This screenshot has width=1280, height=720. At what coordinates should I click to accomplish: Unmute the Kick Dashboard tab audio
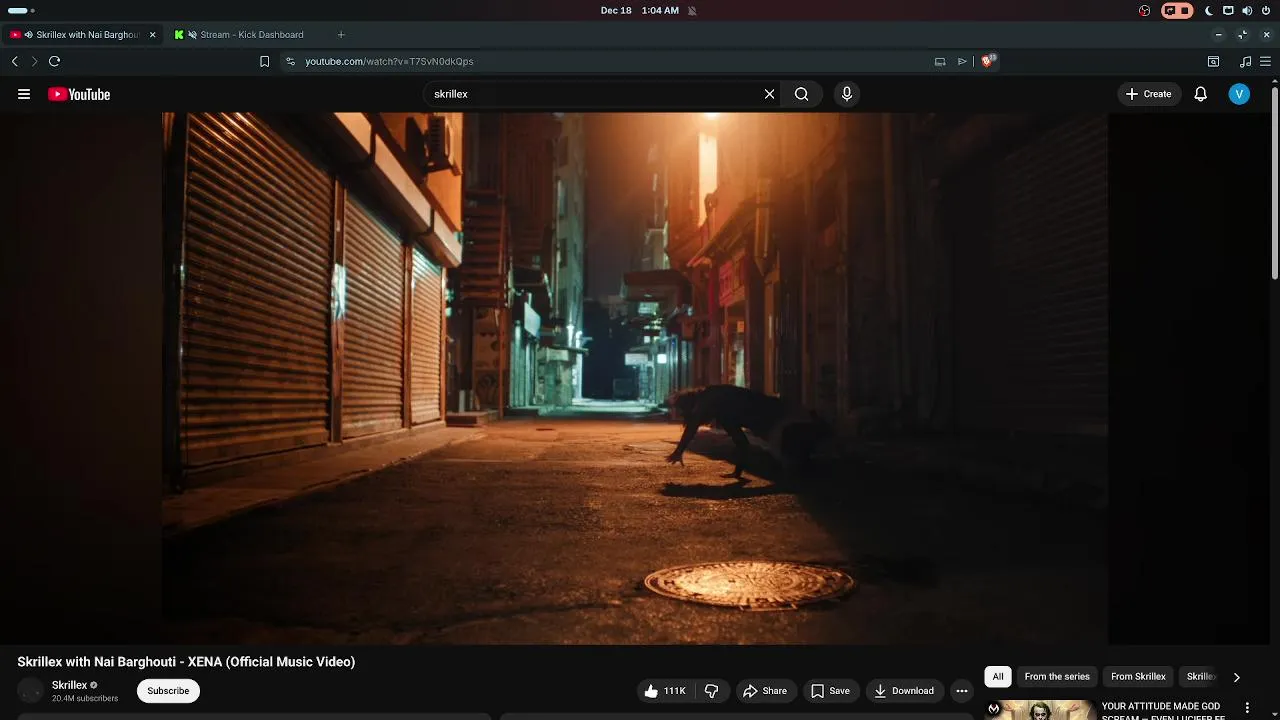192,35
